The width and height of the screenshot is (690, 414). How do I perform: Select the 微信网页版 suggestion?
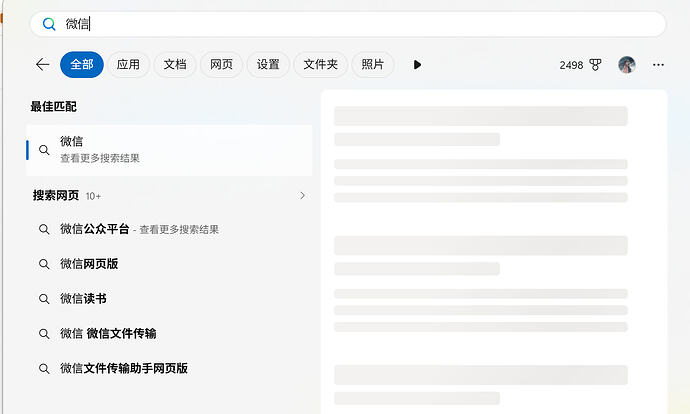[x=169, y=264]
